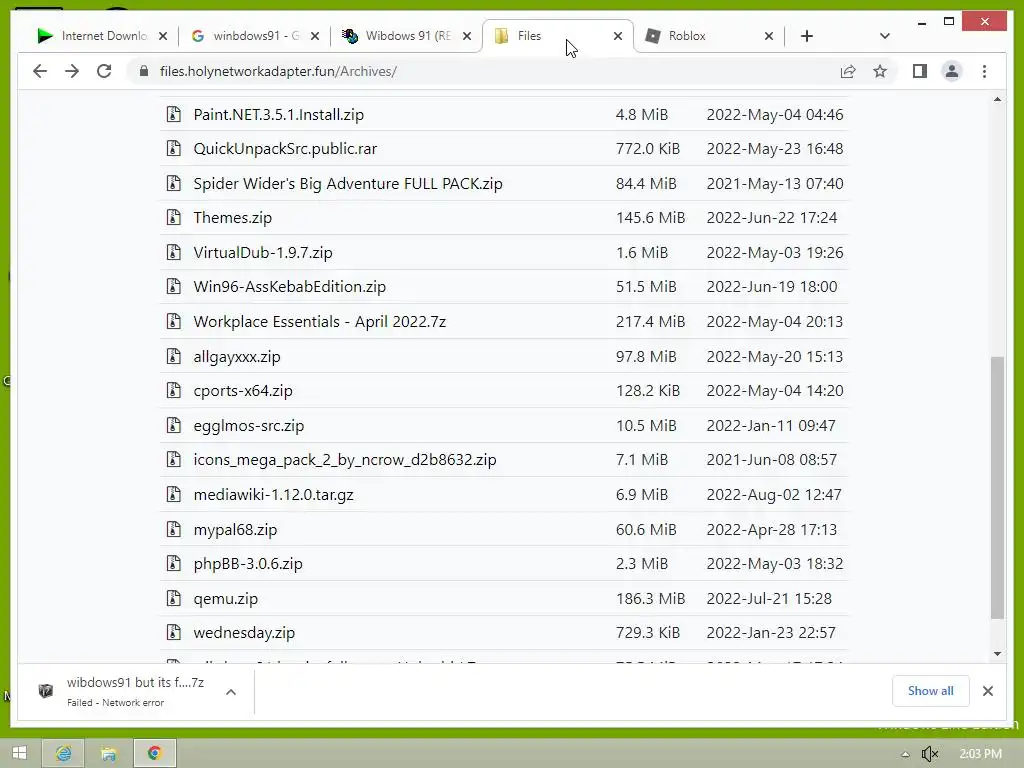The height and width of the screenshot is (768, 1024).
Task: Close the winbdows91 Google tab
Action: pyautogui.click(x=315, y=36)
